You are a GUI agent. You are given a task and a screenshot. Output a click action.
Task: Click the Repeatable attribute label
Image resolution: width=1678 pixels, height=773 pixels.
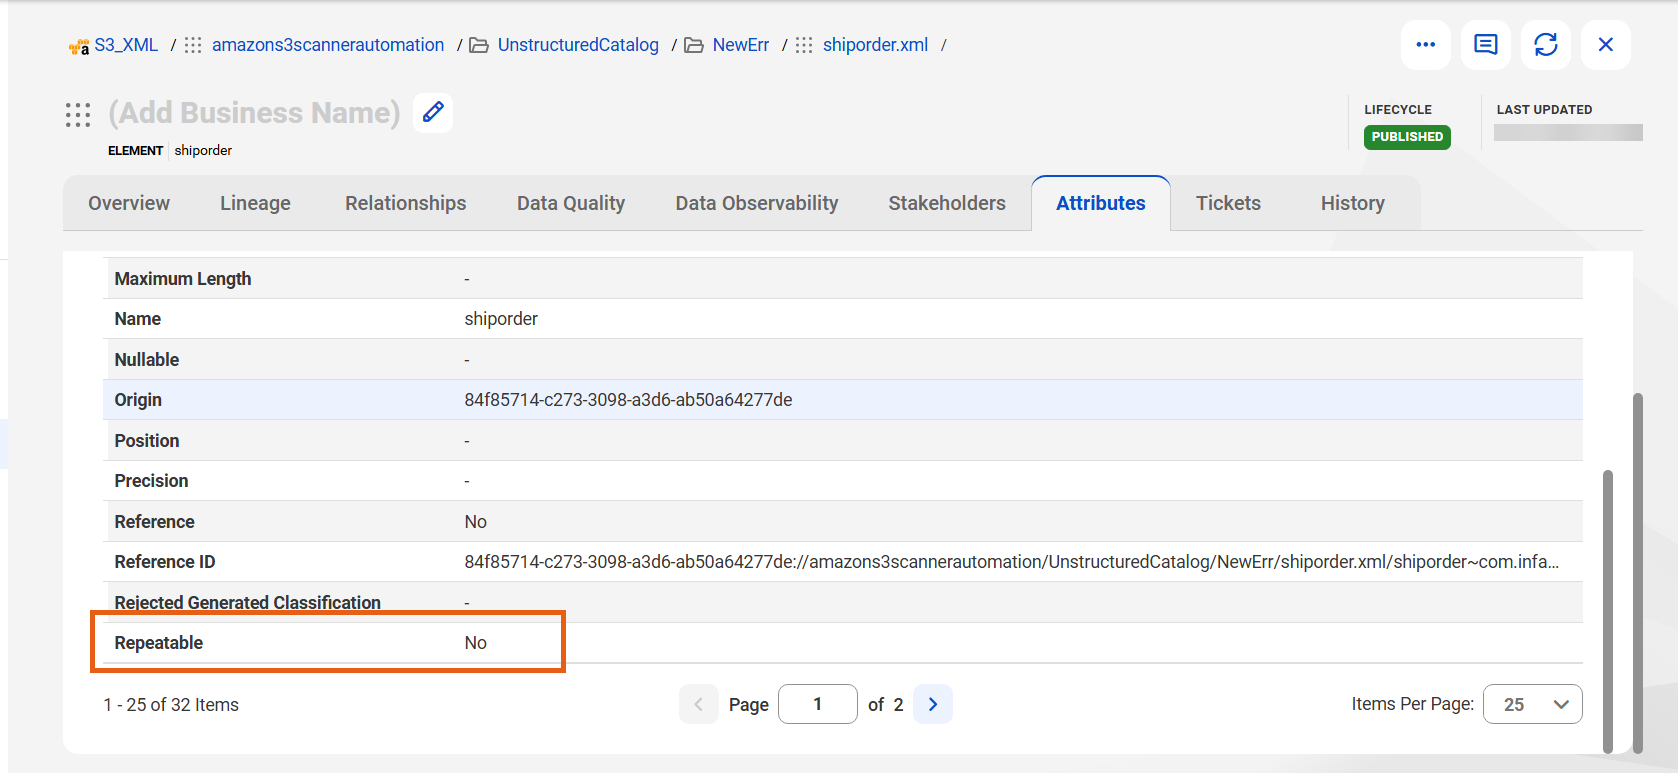pos(158,643)
